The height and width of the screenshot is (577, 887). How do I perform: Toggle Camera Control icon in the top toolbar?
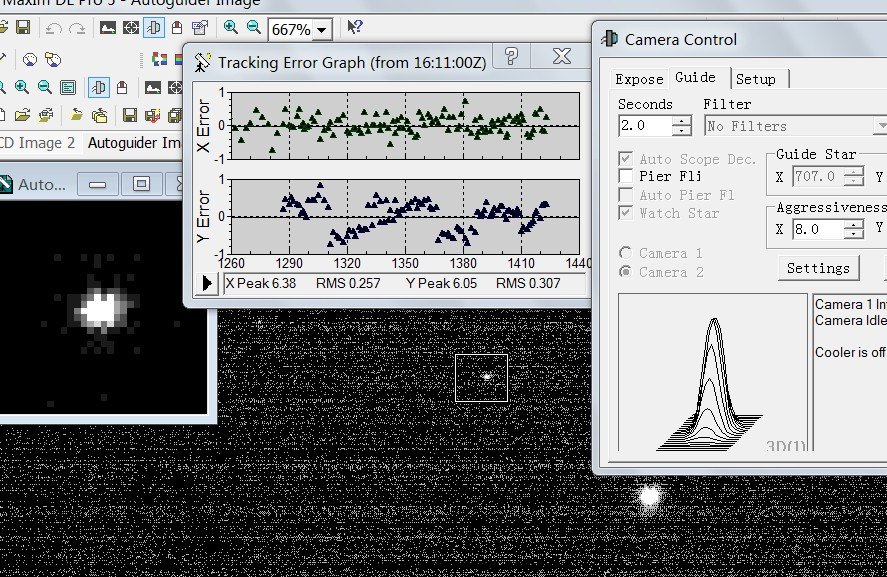(x=154, y=27)
